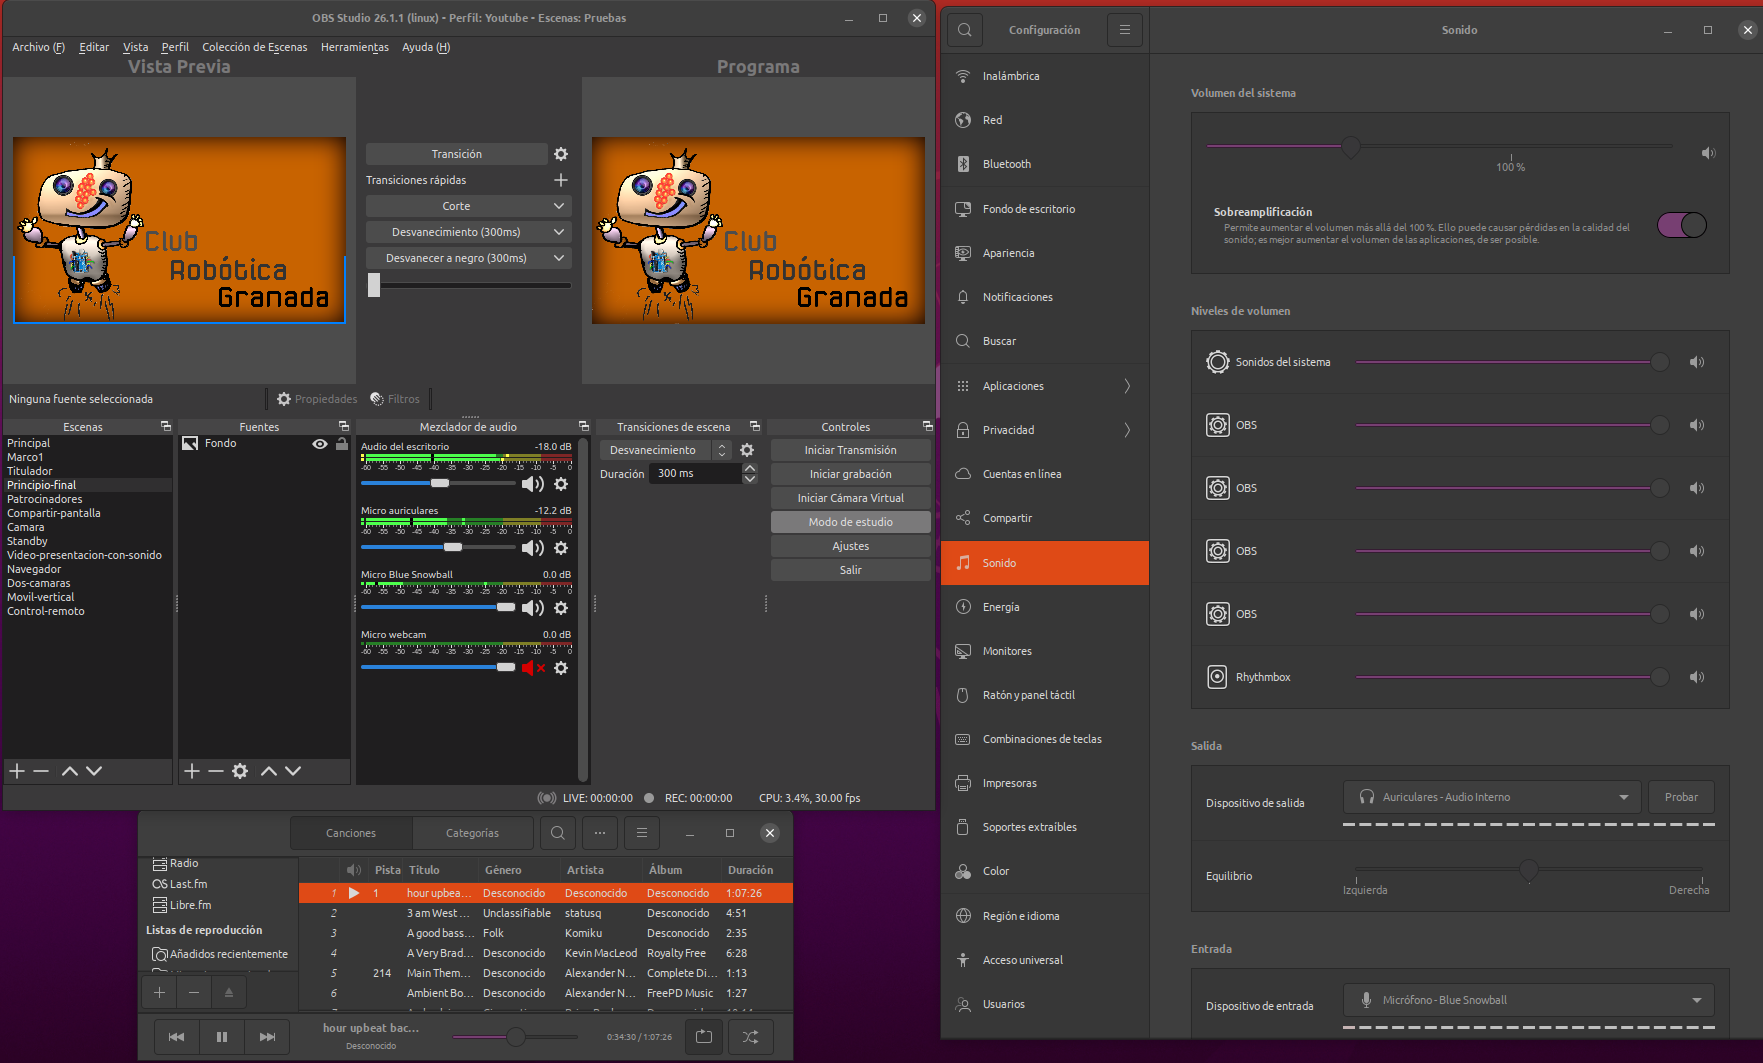Mute system volume speaker icon

[x=1709, y=153]
